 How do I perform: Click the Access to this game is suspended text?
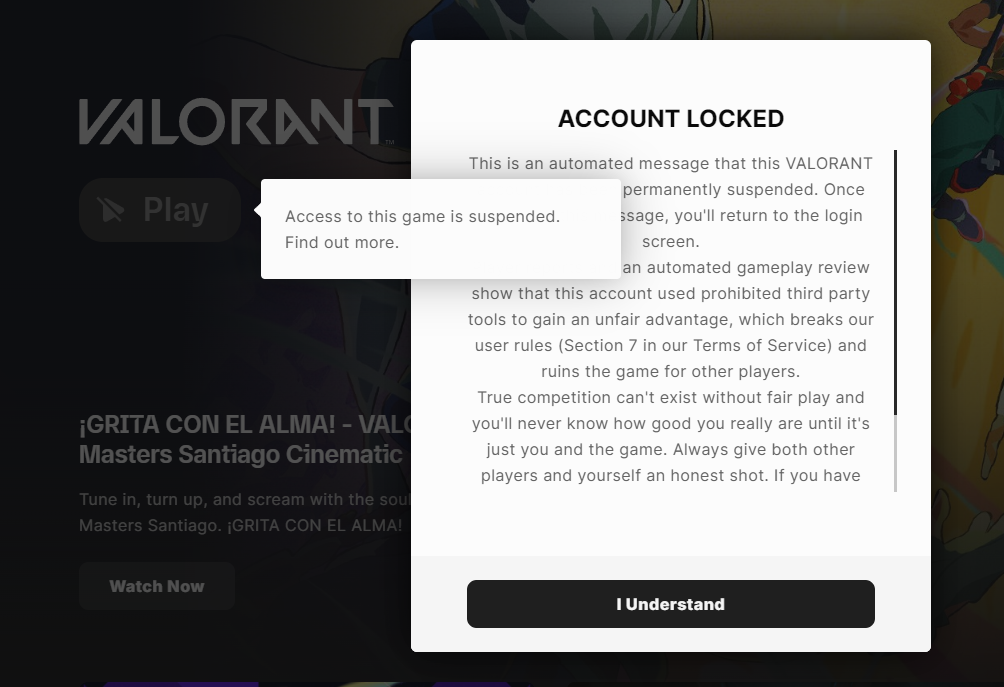(x=422, y=216)
